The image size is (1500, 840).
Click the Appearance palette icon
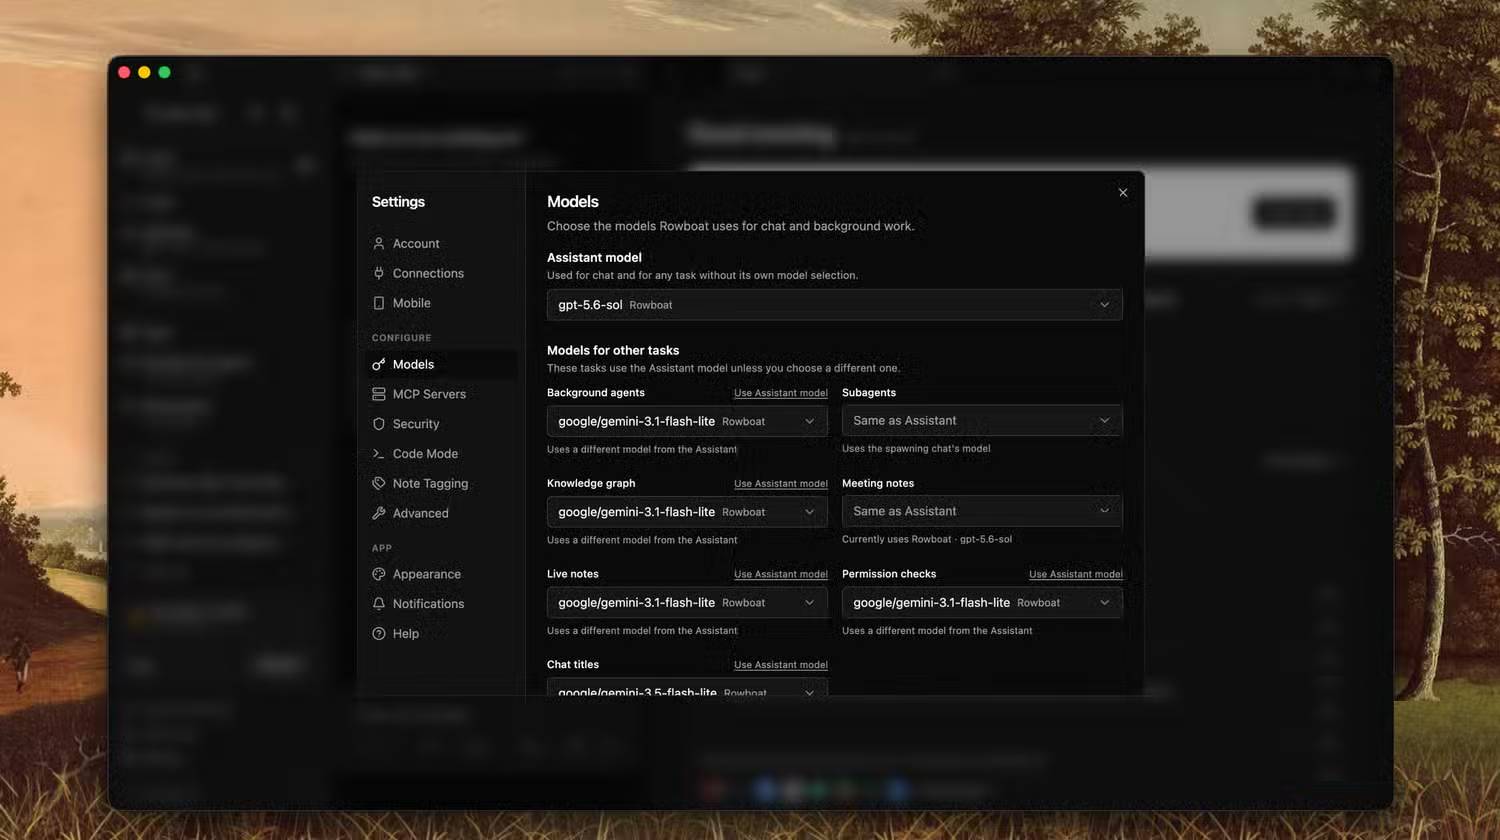point(379,574)
